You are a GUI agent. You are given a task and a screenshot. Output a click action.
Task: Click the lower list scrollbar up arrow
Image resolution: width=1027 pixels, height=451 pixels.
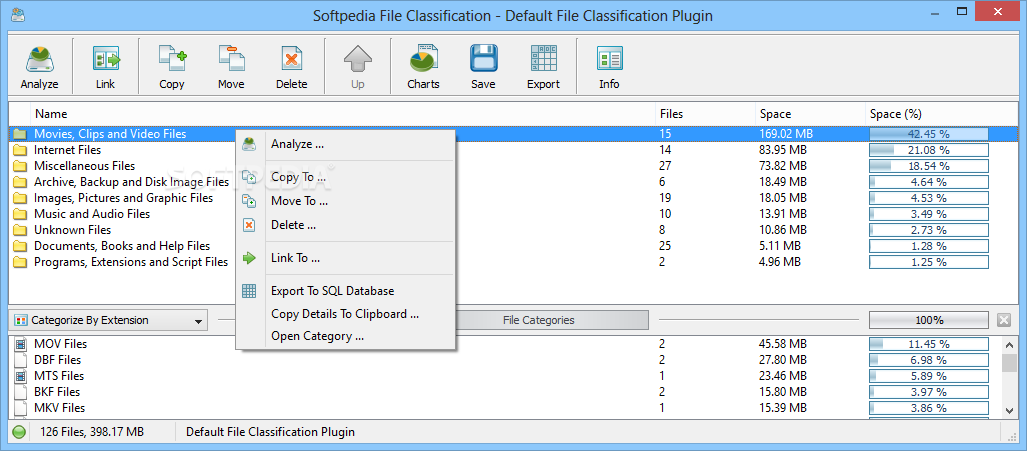point(1009,343)
